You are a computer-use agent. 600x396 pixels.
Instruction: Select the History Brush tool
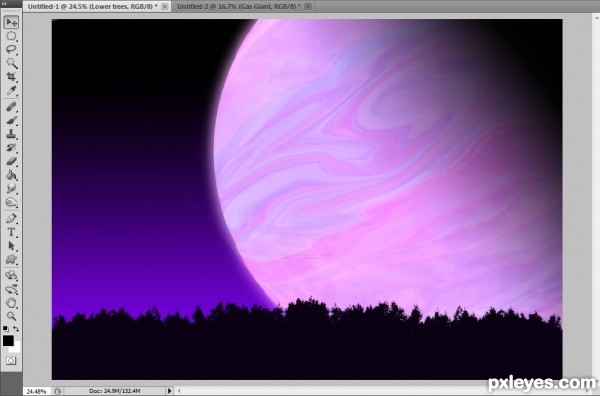pyautogui.click(x=11, y=148)
